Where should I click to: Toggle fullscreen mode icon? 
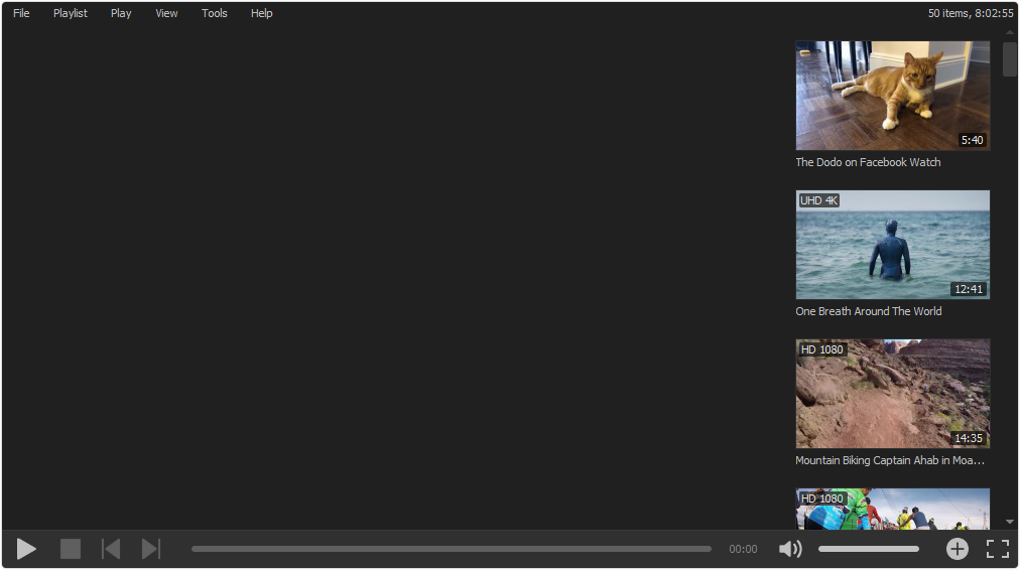[x=998, y=549]
